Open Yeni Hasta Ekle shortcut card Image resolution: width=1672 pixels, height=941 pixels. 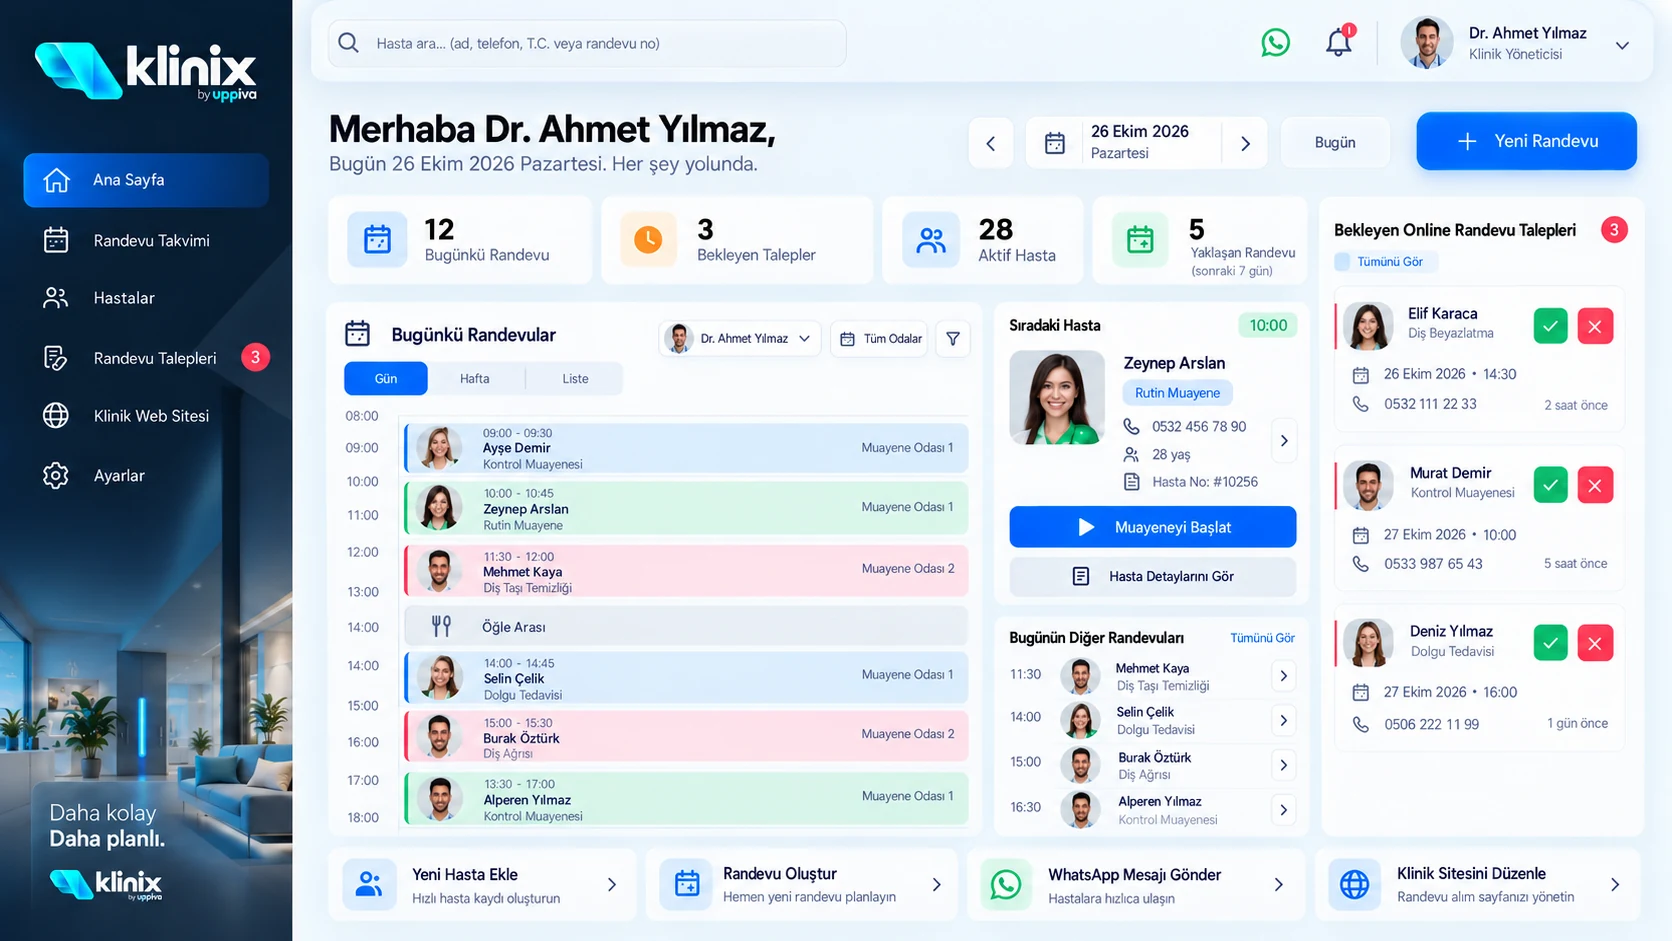click(482, 885)
